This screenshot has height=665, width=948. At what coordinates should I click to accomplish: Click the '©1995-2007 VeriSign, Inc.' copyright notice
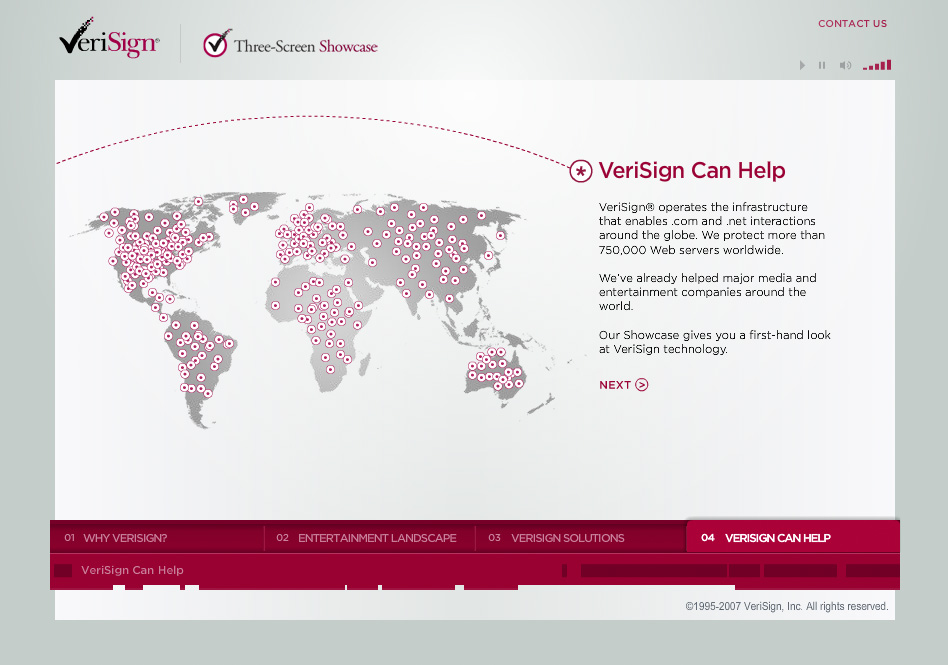pyautogui.click(x=787, y=606)
